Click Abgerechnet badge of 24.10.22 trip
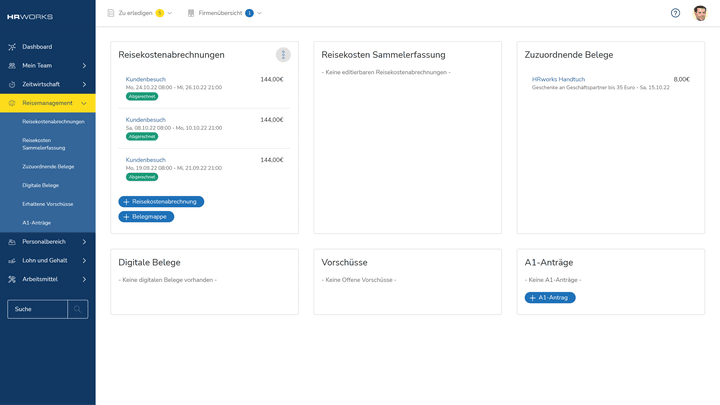The height and width of the screenshot is (405, 720). coord(142,96)
